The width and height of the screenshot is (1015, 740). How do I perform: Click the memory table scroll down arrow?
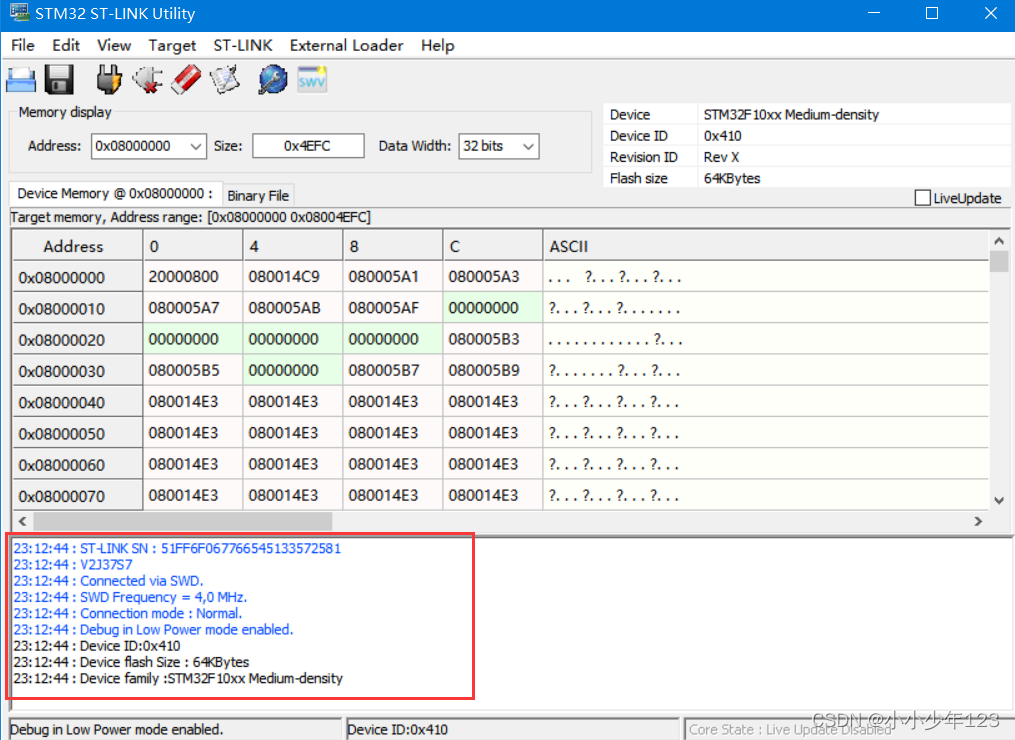[x=999, y=500]
